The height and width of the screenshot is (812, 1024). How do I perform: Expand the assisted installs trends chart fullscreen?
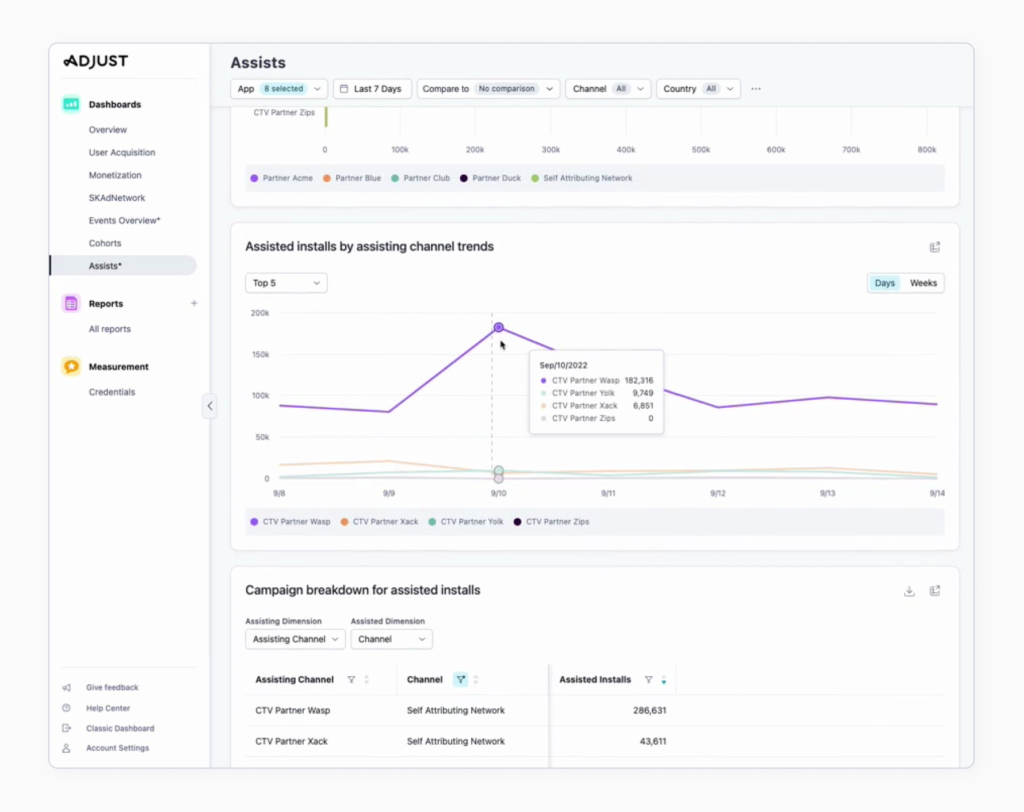tap(935, 247)
